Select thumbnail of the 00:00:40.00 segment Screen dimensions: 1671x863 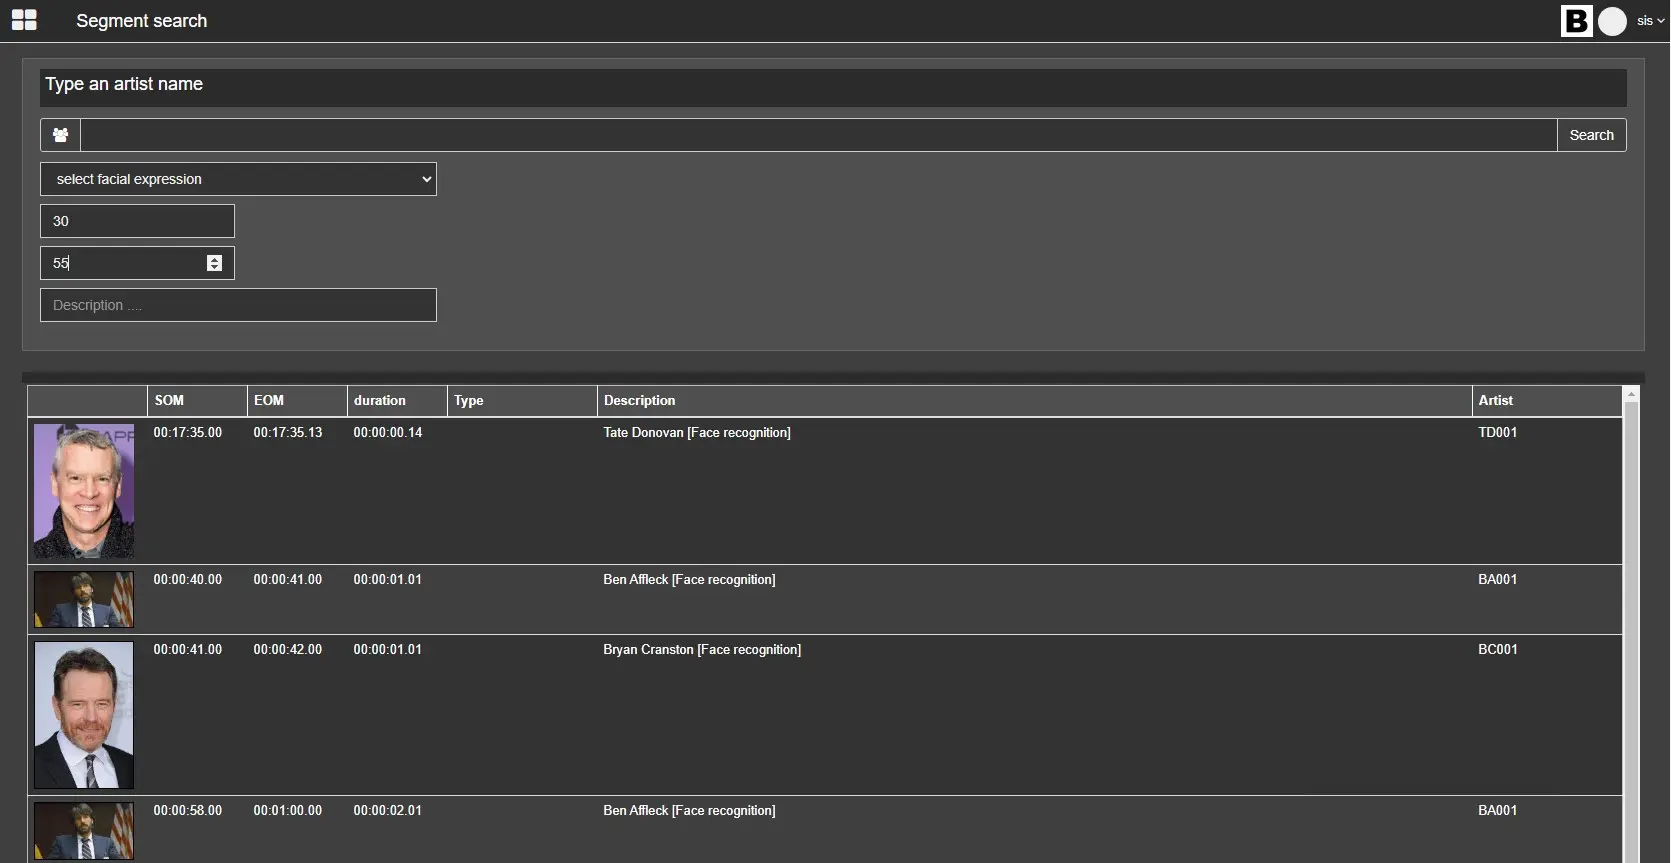84,599
